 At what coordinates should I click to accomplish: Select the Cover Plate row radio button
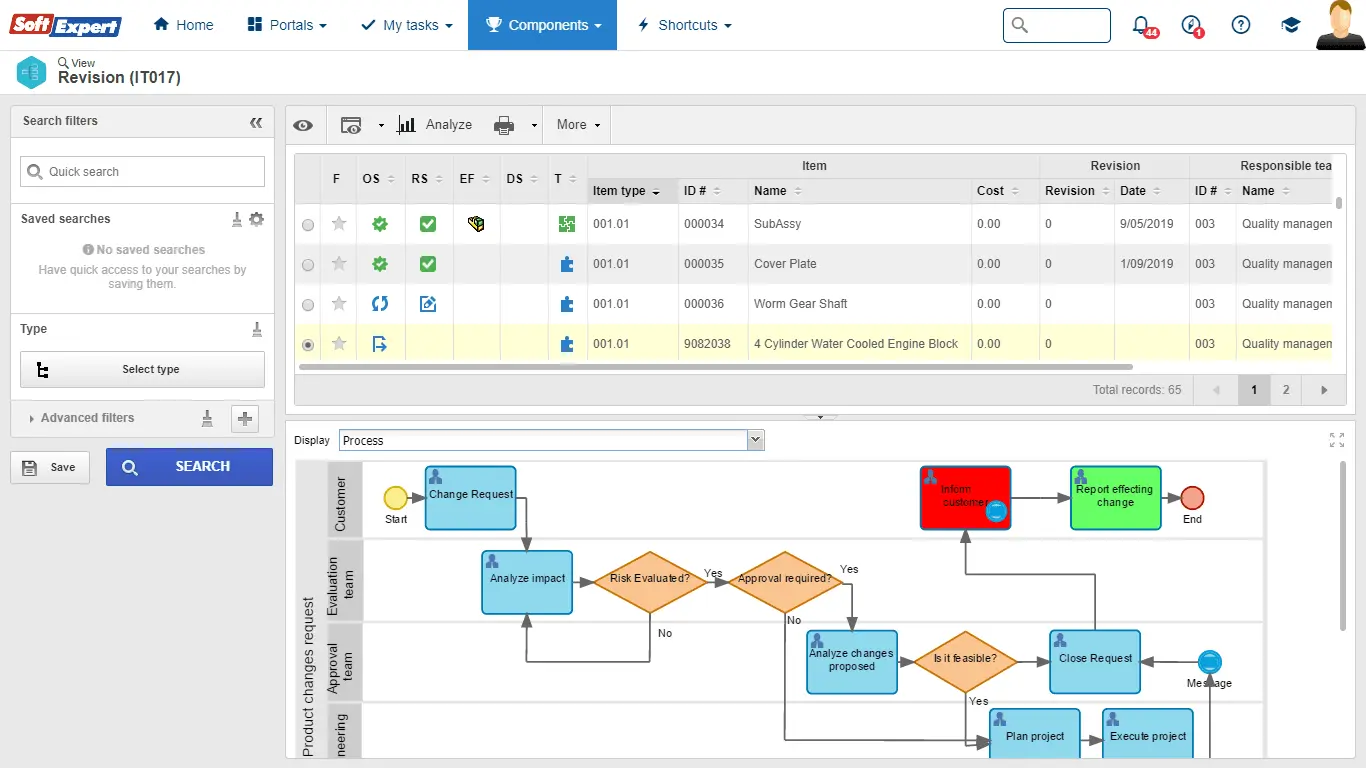[308, 265]
